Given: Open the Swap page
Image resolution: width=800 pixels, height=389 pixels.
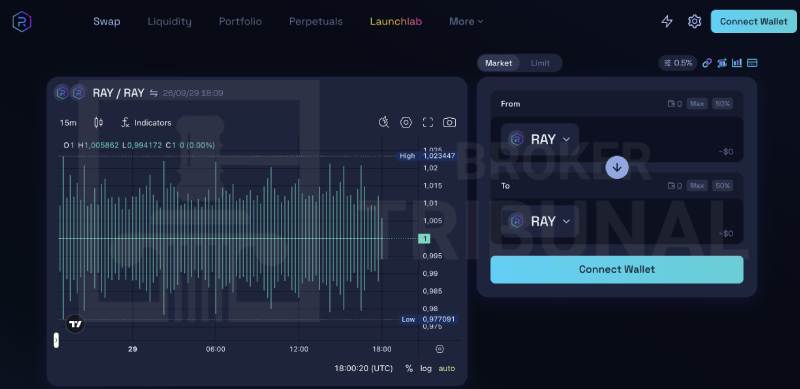Looking at the screenshot, I should 107,21.
